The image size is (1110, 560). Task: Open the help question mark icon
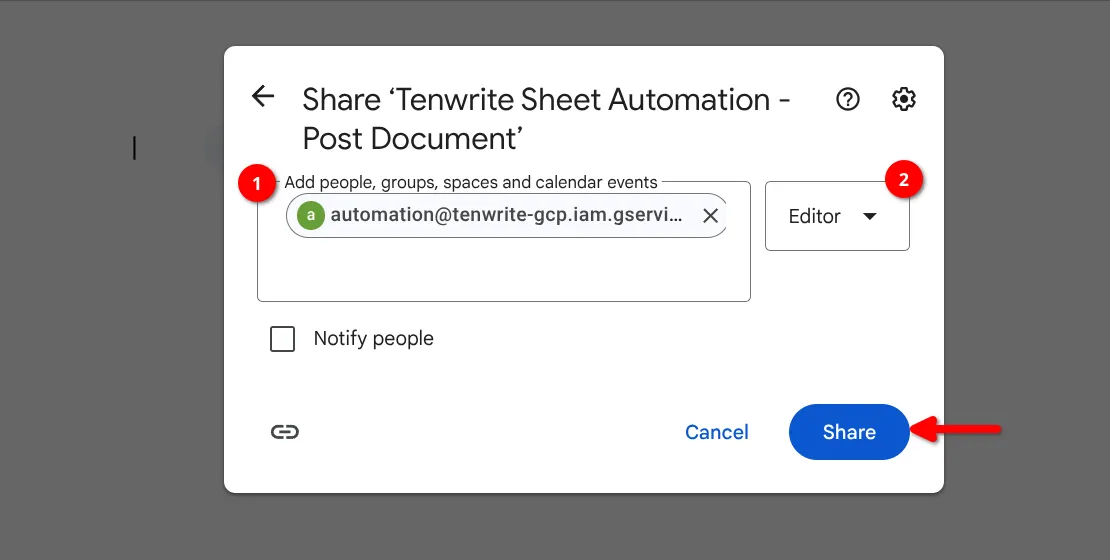click(848, 99)
